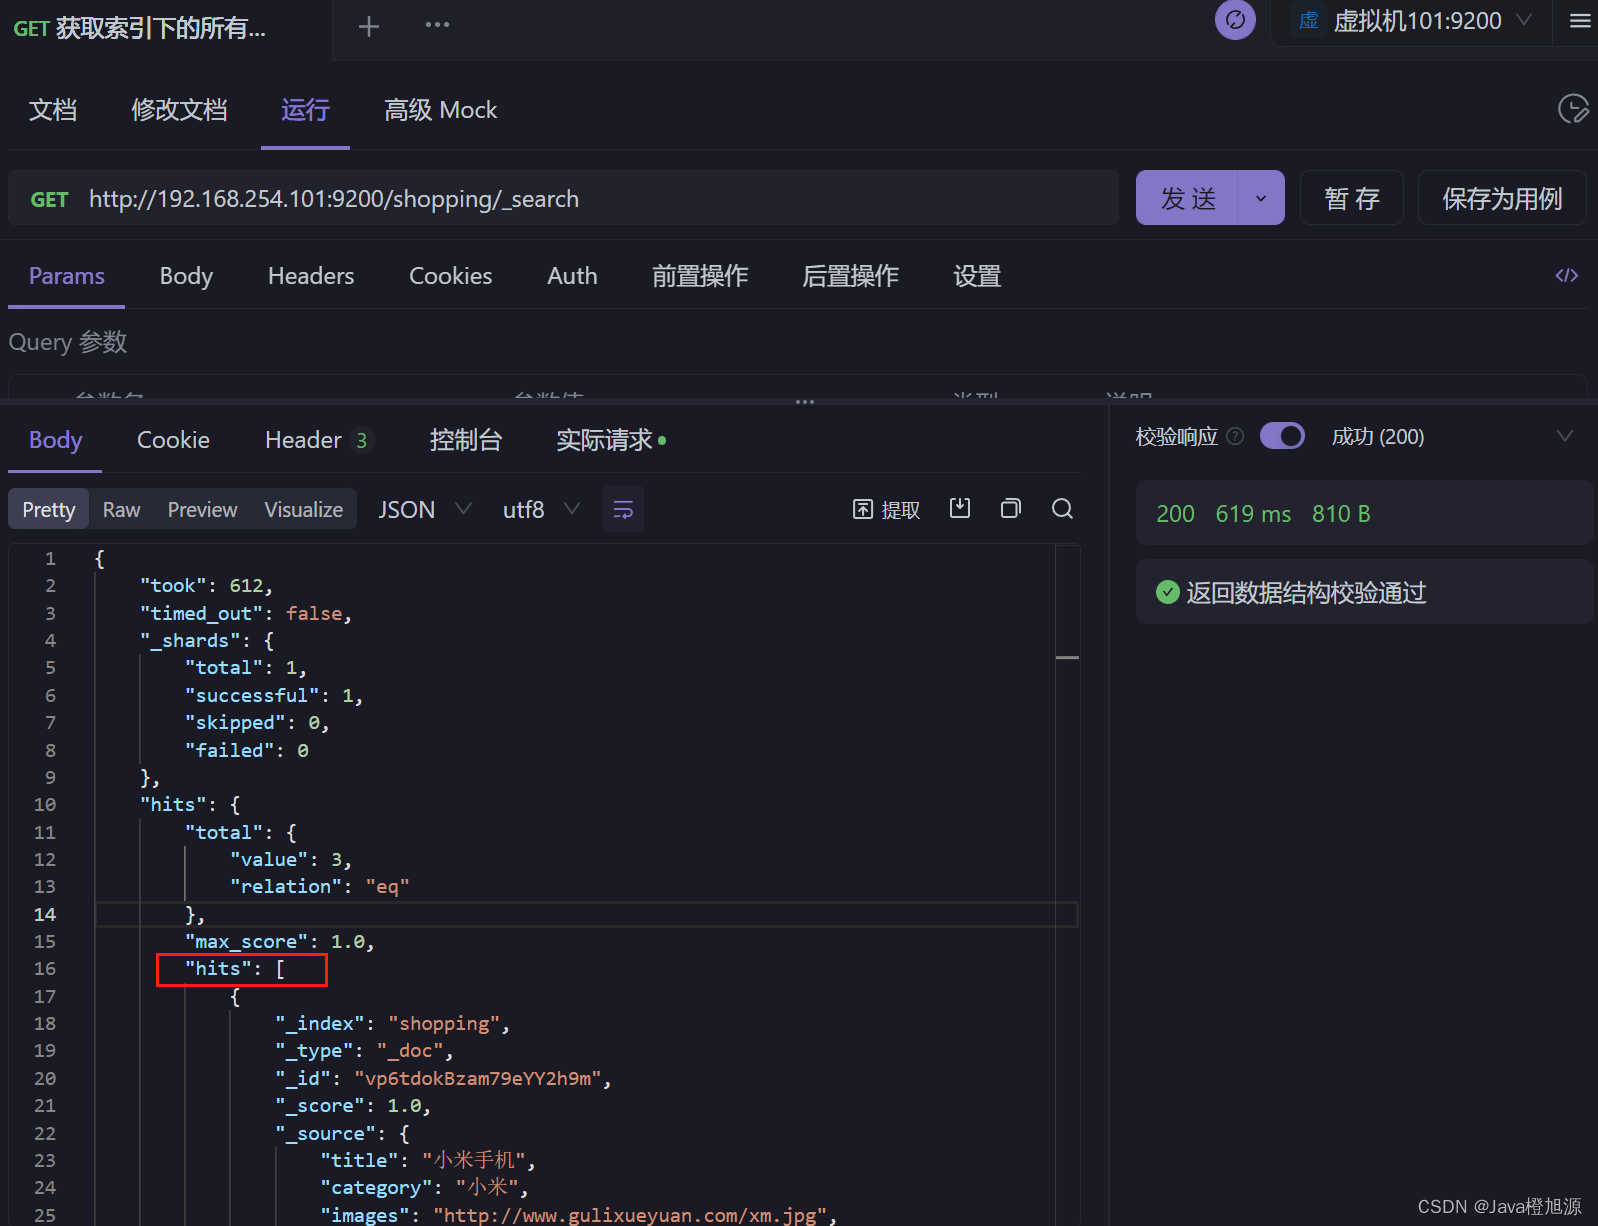Click the help icon beside 校验响应

(x=1235, y=436)
